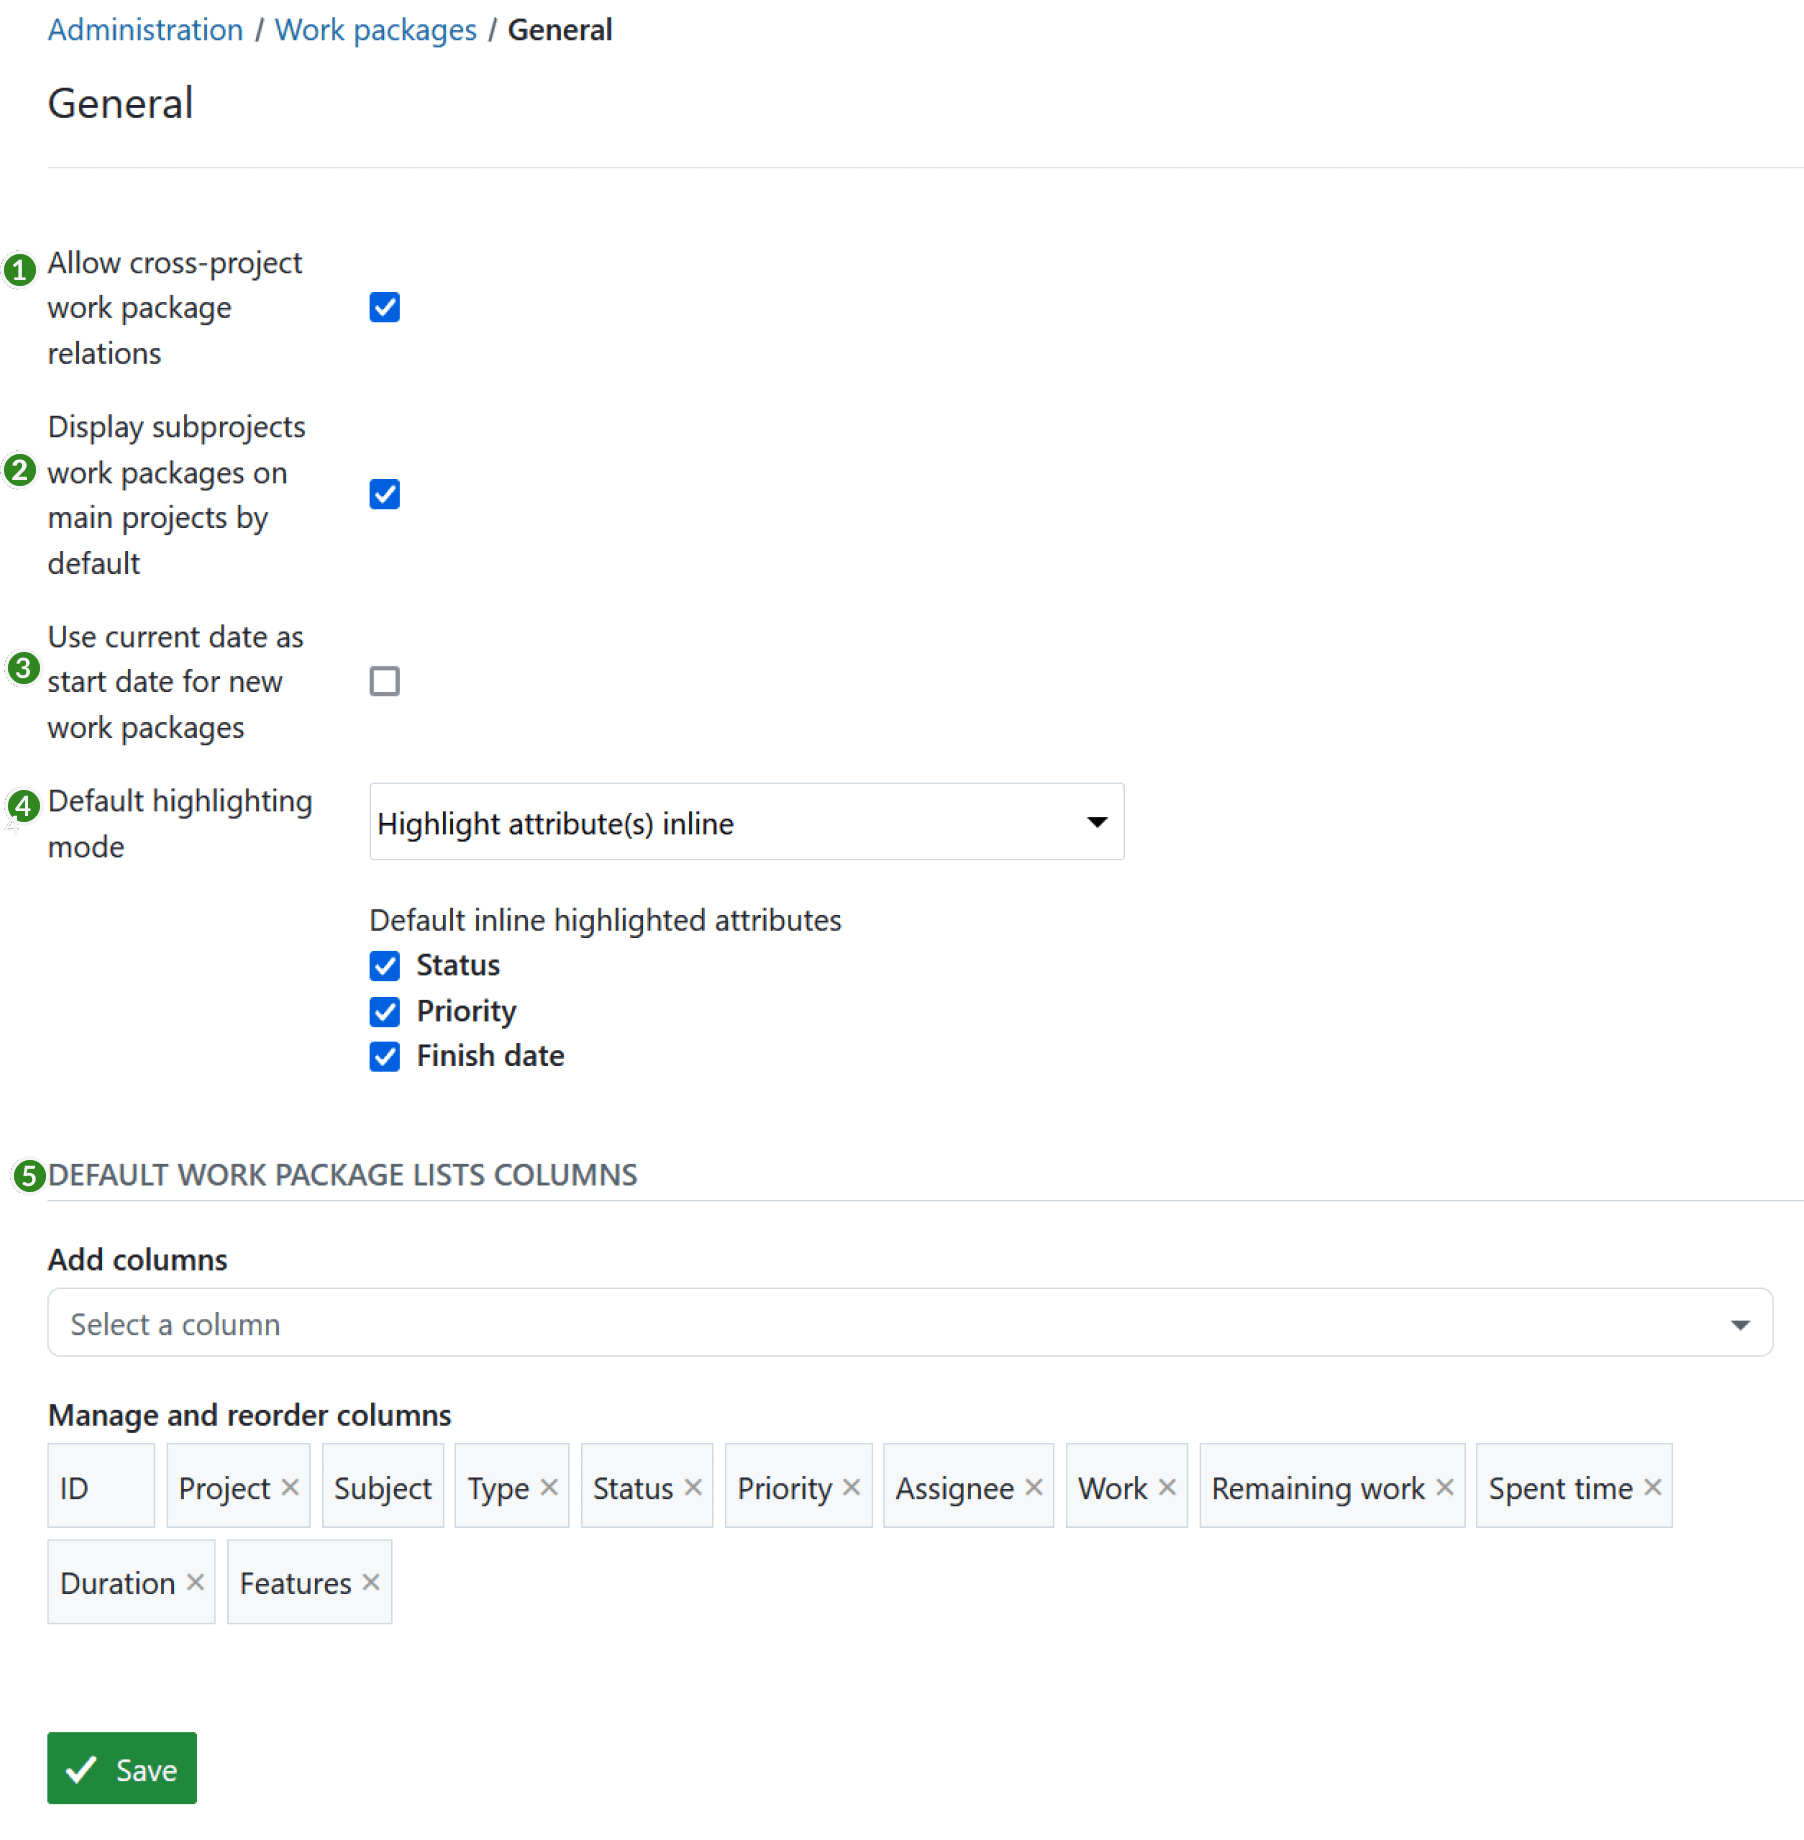Remove the Features column

(x=370, y=1583)
